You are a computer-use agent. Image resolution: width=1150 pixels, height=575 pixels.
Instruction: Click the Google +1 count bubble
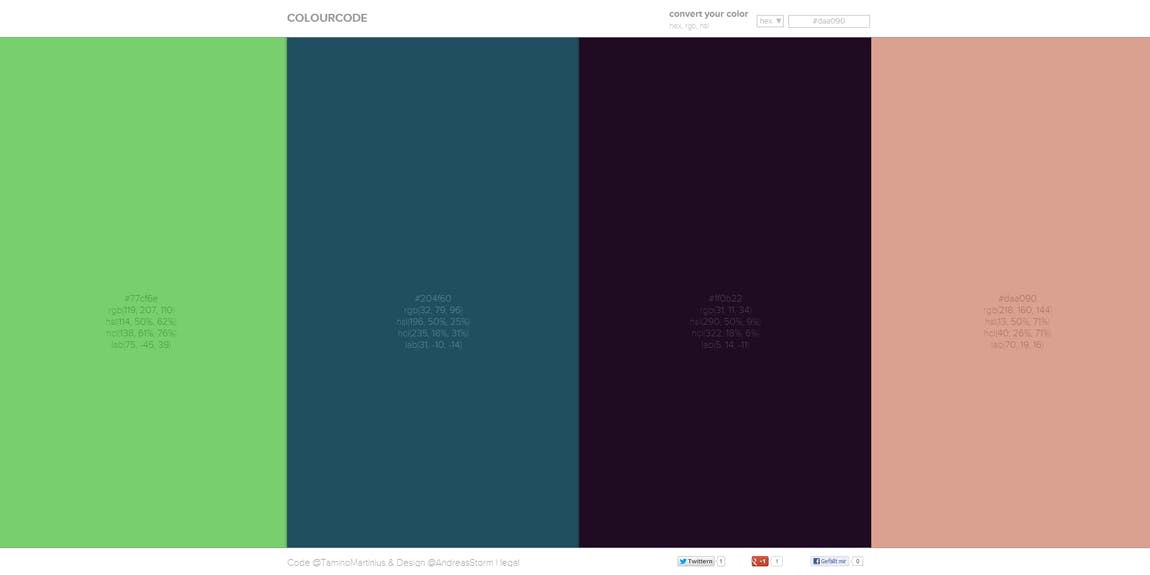pyautogui.click(x=777, y=561)
